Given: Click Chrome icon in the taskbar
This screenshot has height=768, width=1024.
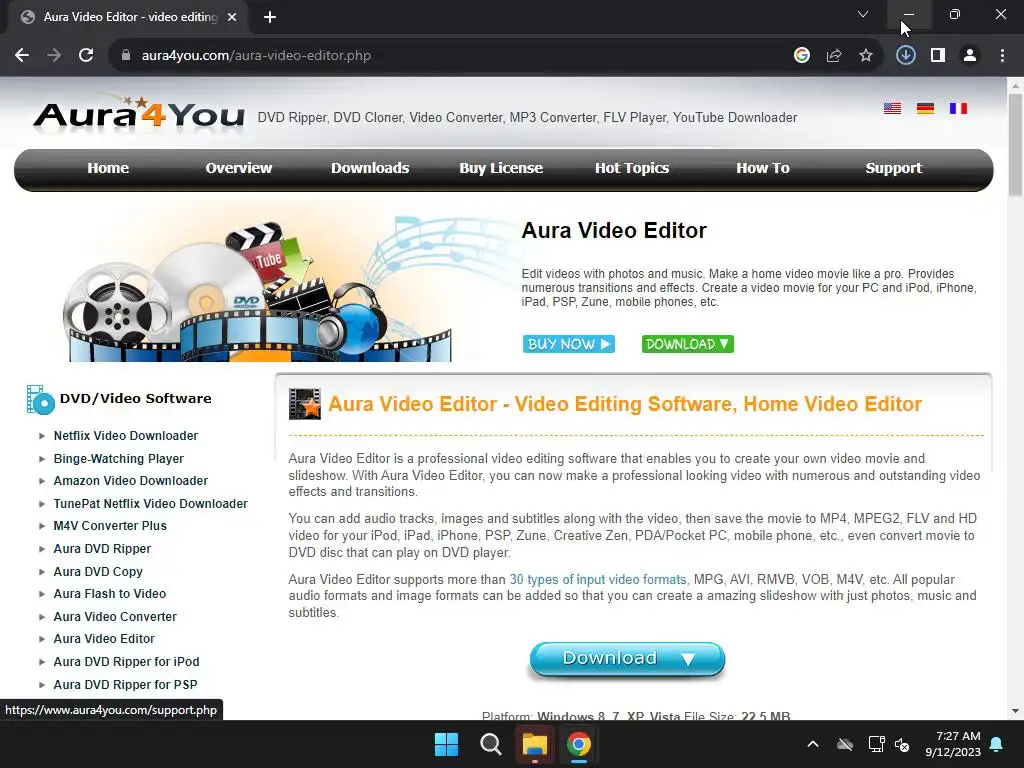Looking at the screenshot, I should pyautogui.click(x=579, y=744).
